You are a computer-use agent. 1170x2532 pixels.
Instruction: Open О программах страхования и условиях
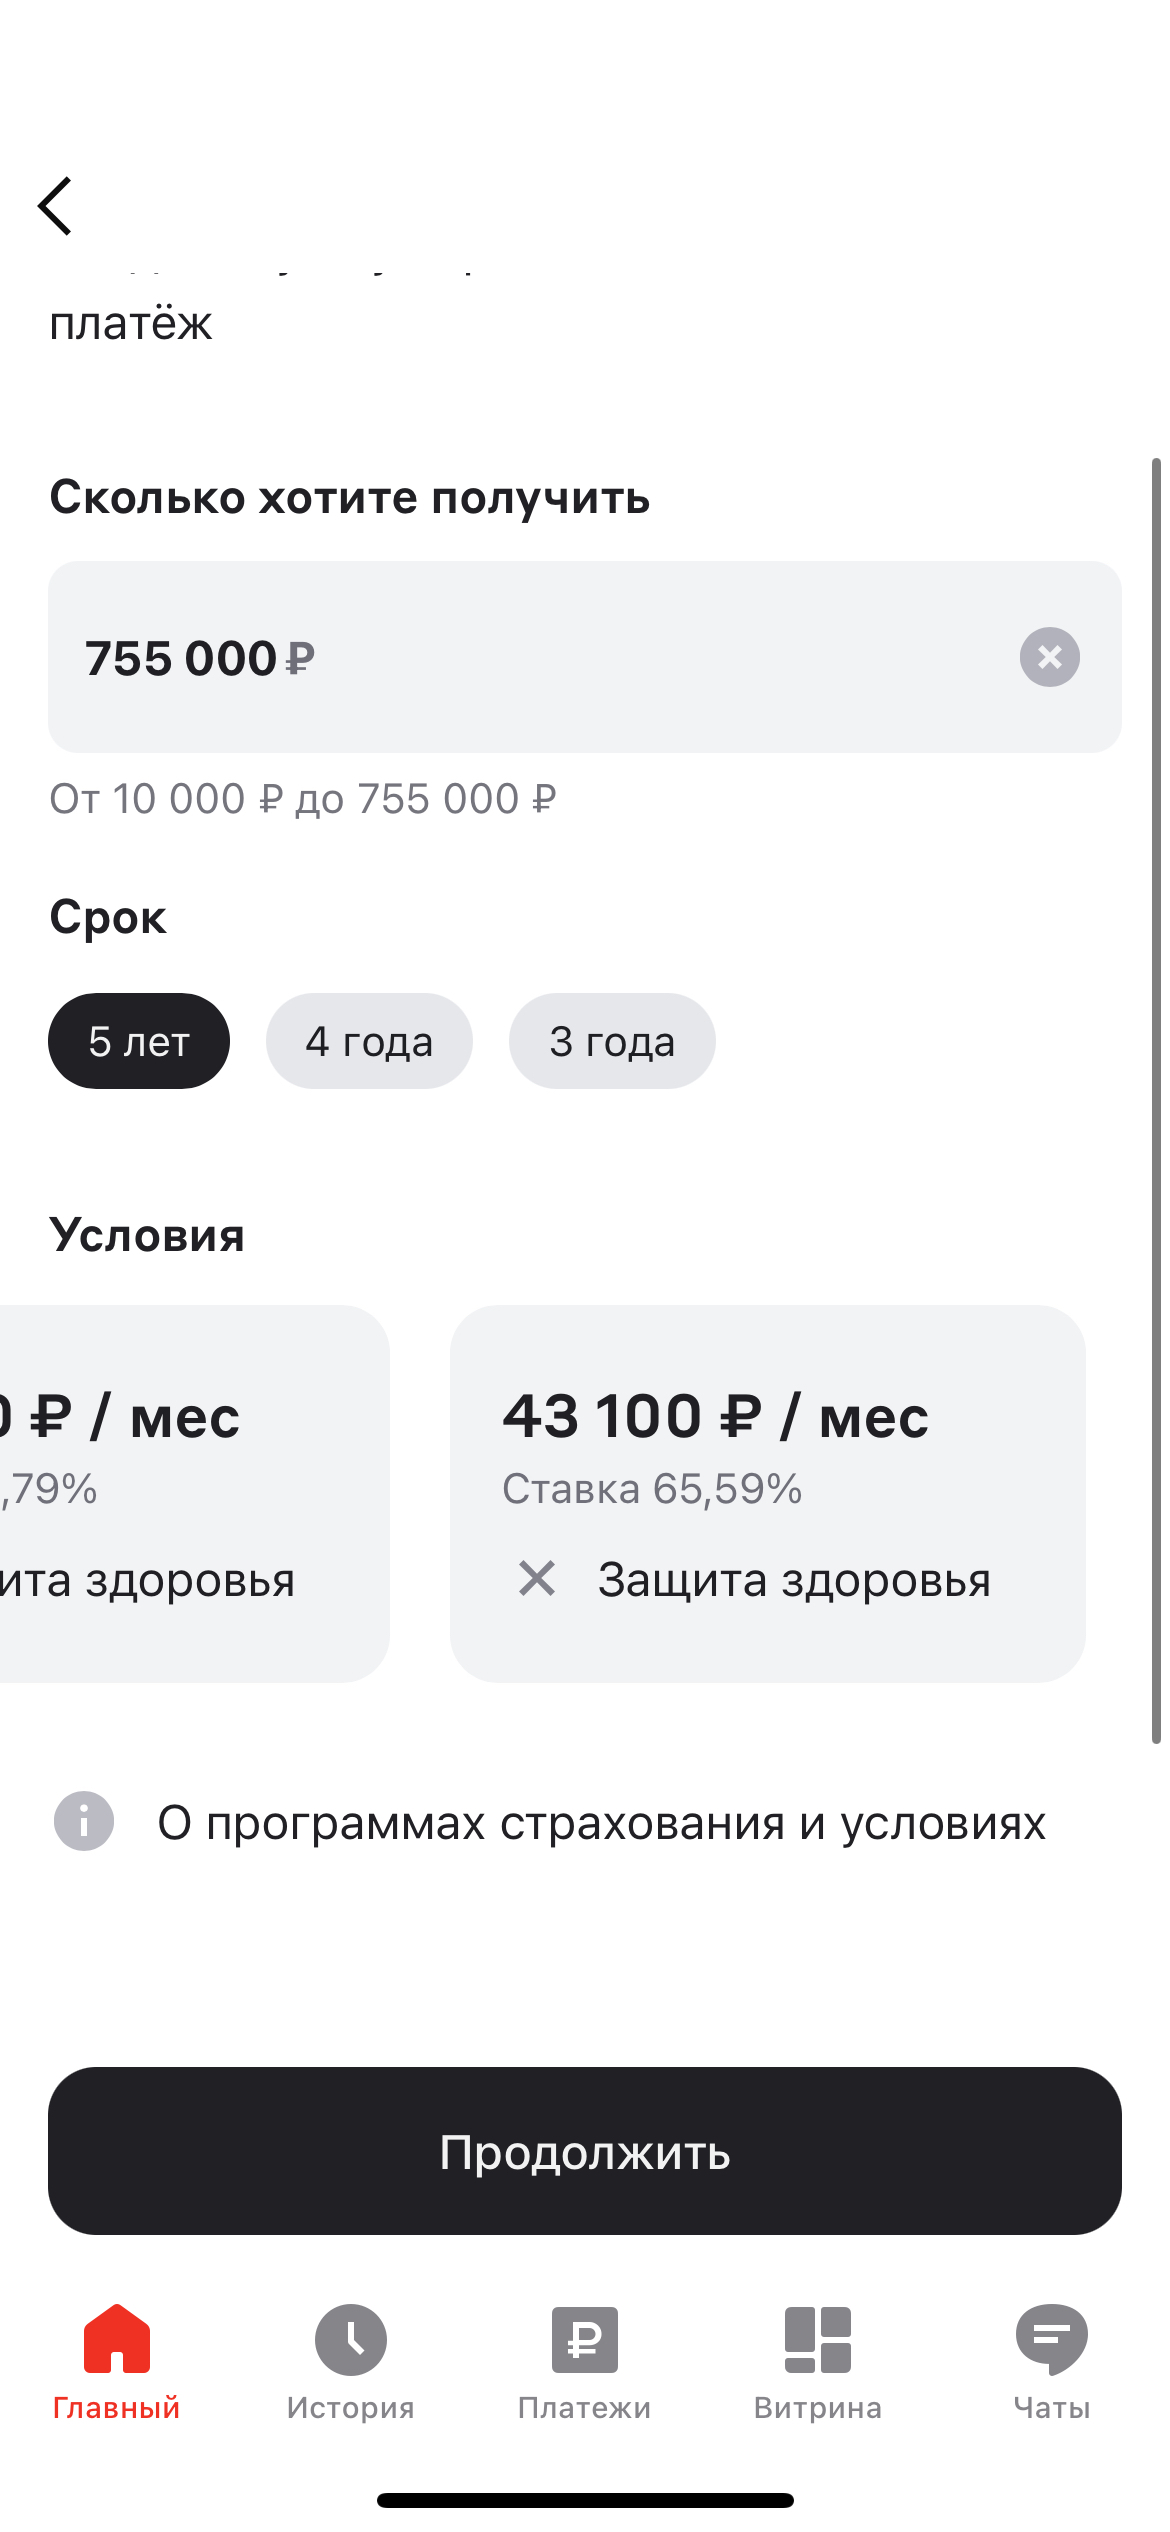click(x=601, y=1823)
